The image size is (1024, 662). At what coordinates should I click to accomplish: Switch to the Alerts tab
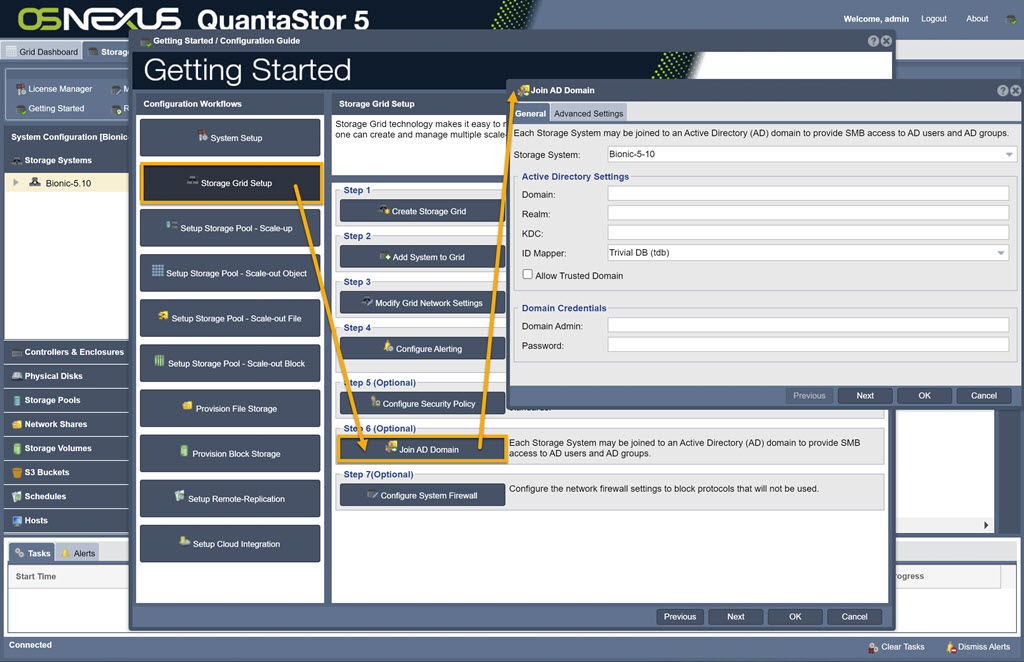pyautogui.click(x=78, y=553)
